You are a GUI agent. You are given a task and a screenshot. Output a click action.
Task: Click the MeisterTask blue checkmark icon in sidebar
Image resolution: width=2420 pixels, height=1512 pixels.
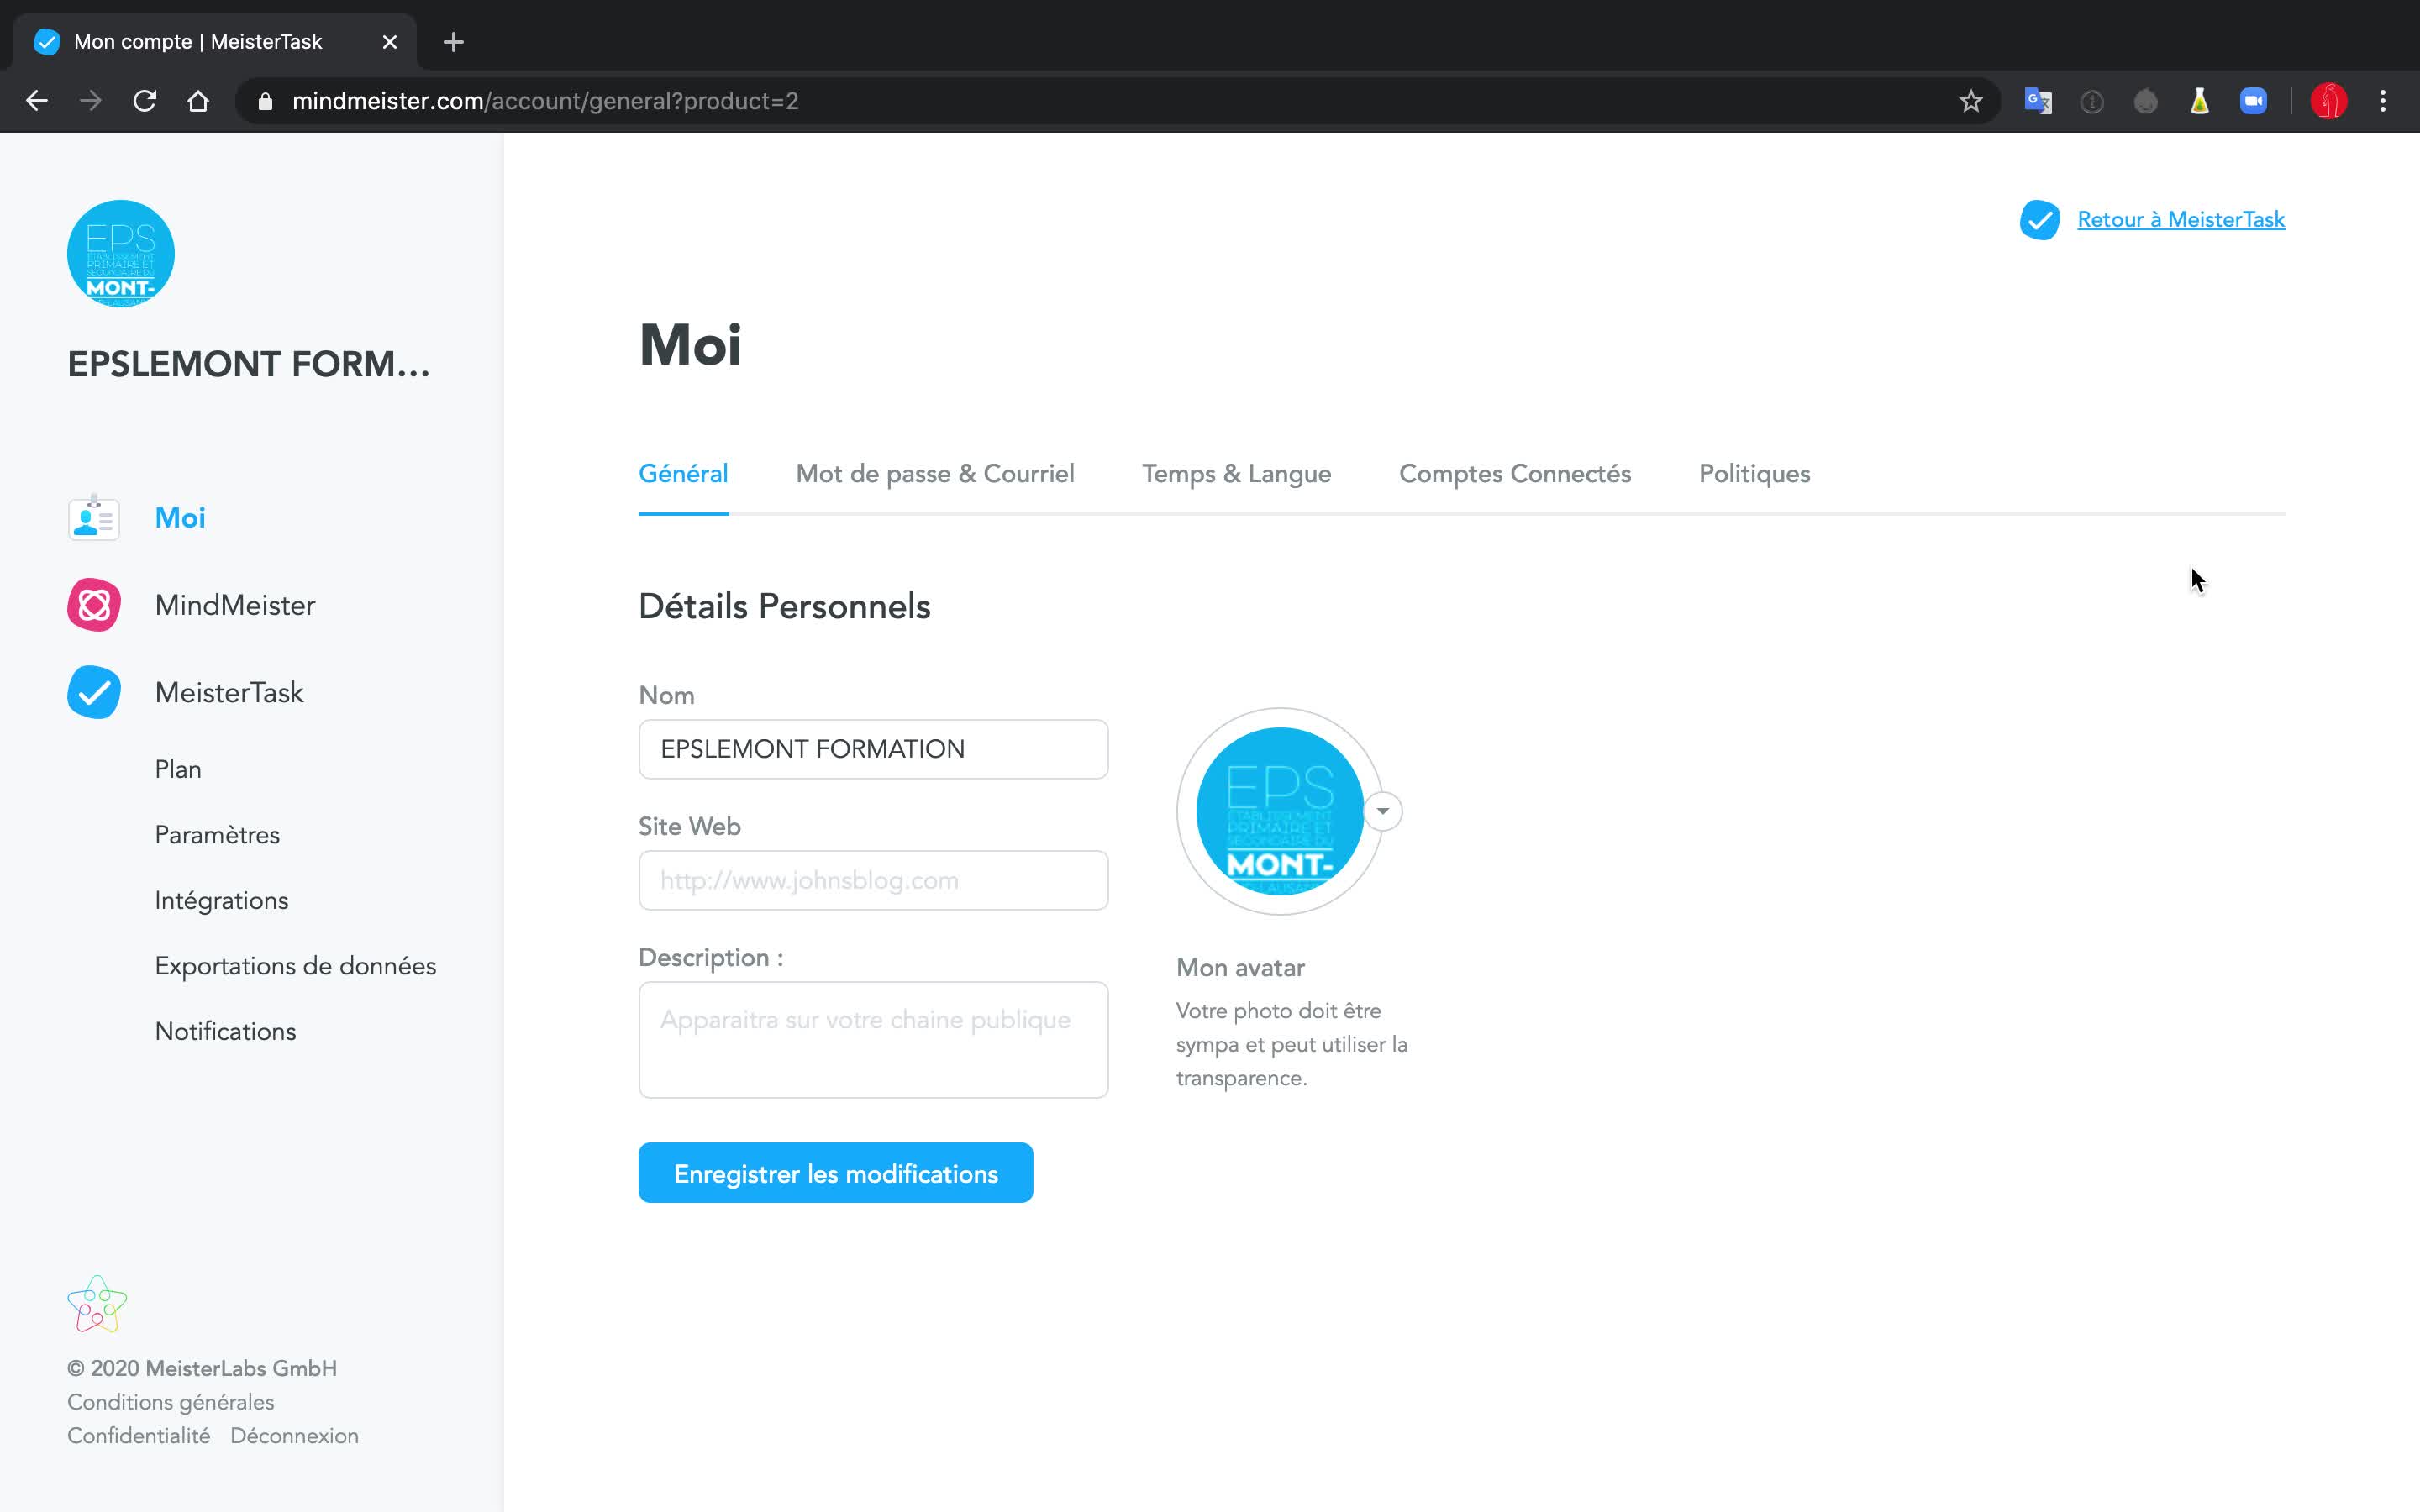tap(94, 692)
